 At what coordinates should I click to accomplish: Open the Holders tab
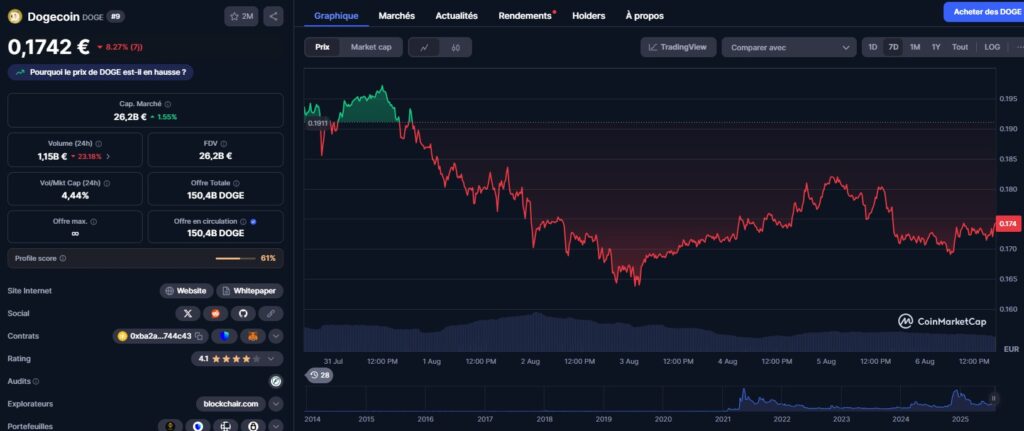(588, 16)
